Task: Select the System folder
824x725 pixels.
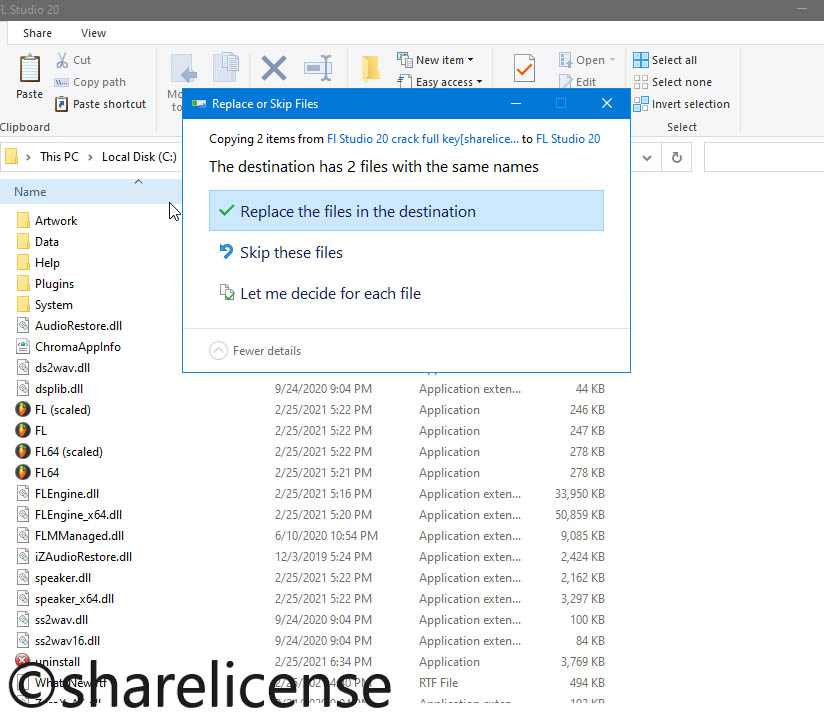Action: point(54,305)
